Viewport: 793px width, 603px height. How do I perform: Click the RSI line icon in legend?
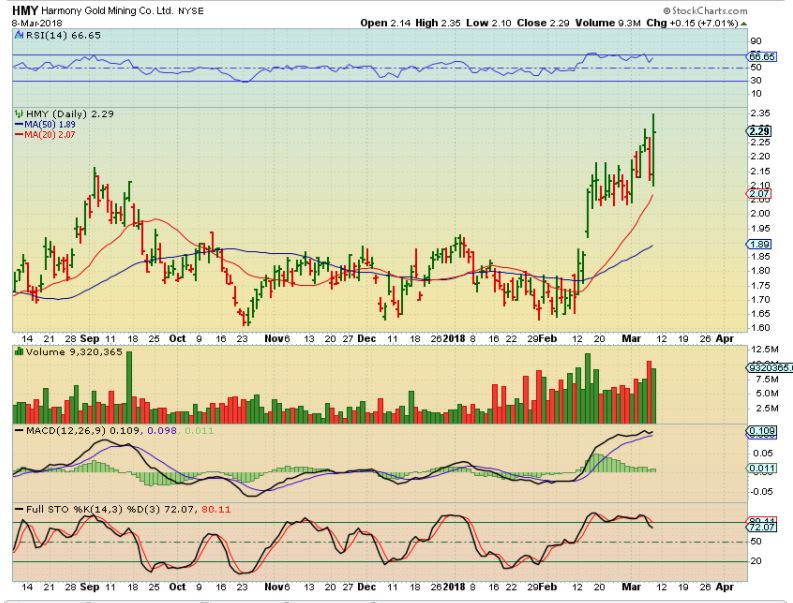pos(19,35)
